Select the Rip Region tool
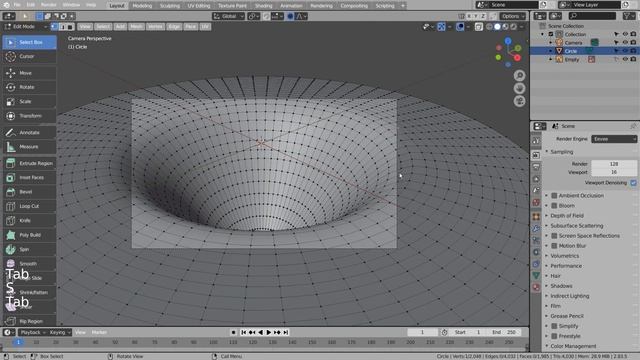The width and height of the screenshot is (640, 360). click(29, 321)
